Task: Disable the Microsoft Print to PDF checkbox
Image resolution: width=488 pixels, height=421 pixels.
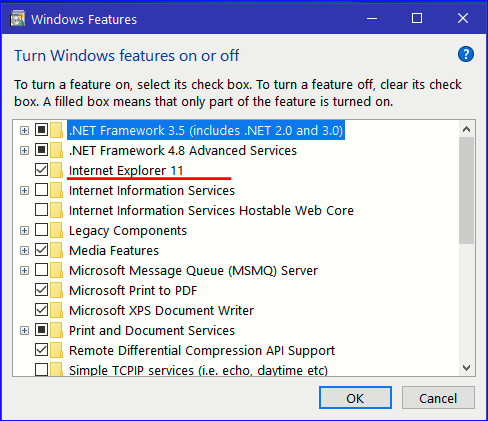Action: click(x=41, y=290)
